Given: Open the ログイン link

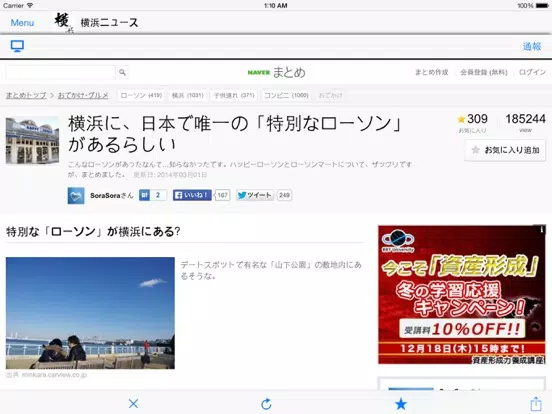Looking at the screenshot, I should click(x=532, y=72).
